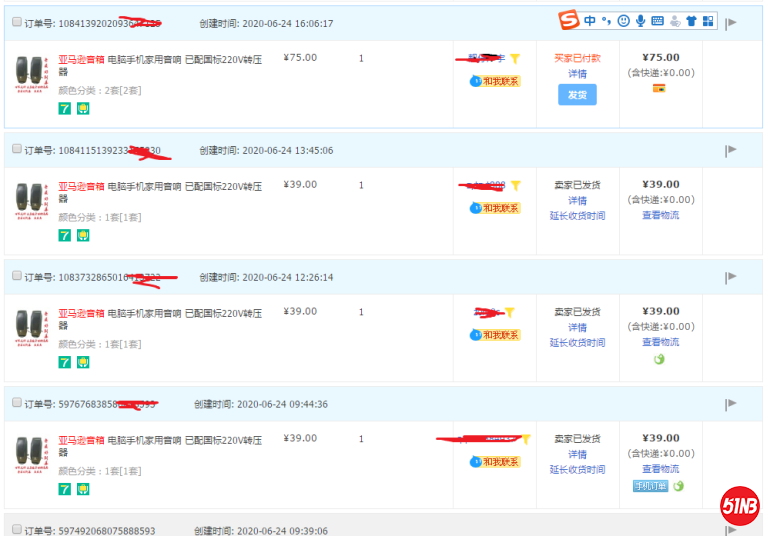Check the checkbox for the 12:26:14 order
The height and width of the screenshot is (536, 770).
pyautogui.click(x=17, y=276)
